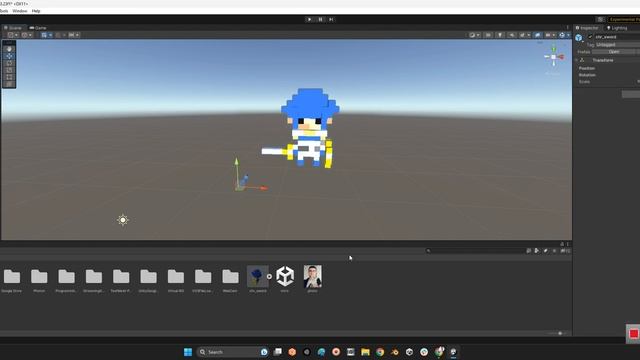Screen dimensions: 640x360
Task: Click the scene orientation gizmo center cube
Action: tap(553, 57)
